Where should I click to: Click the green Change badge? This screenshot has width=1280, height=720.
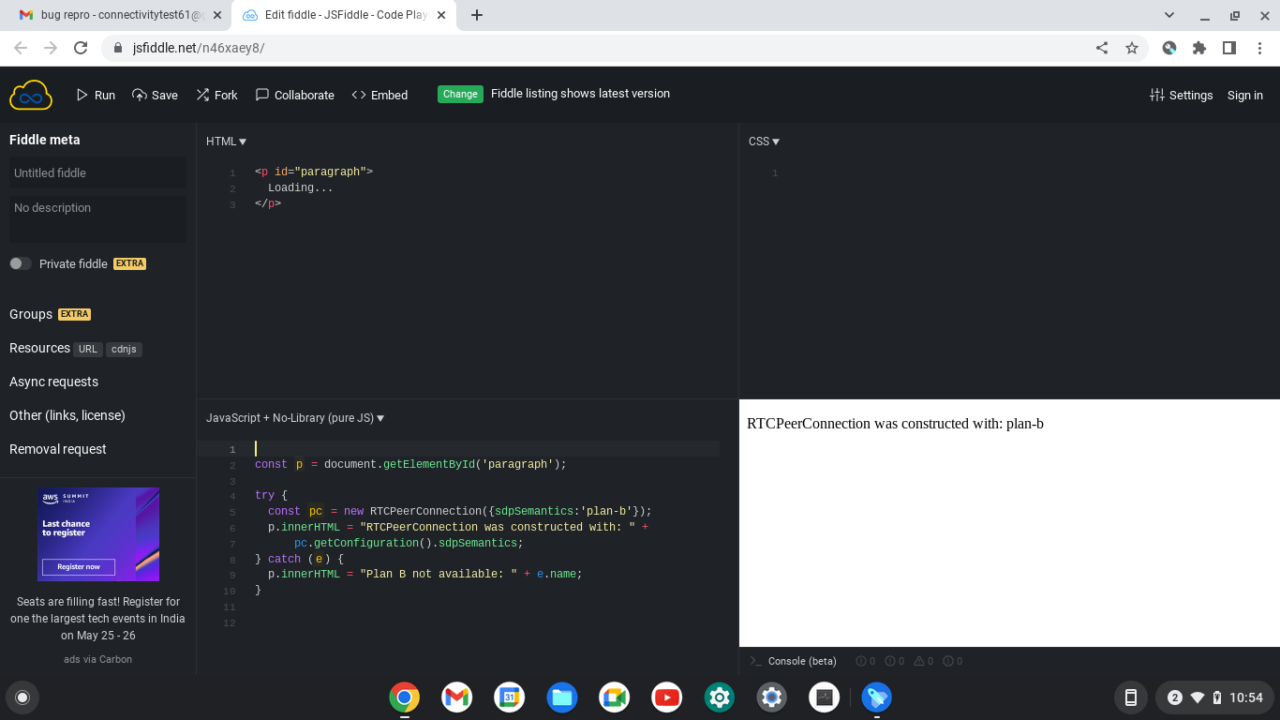point(460,94)
